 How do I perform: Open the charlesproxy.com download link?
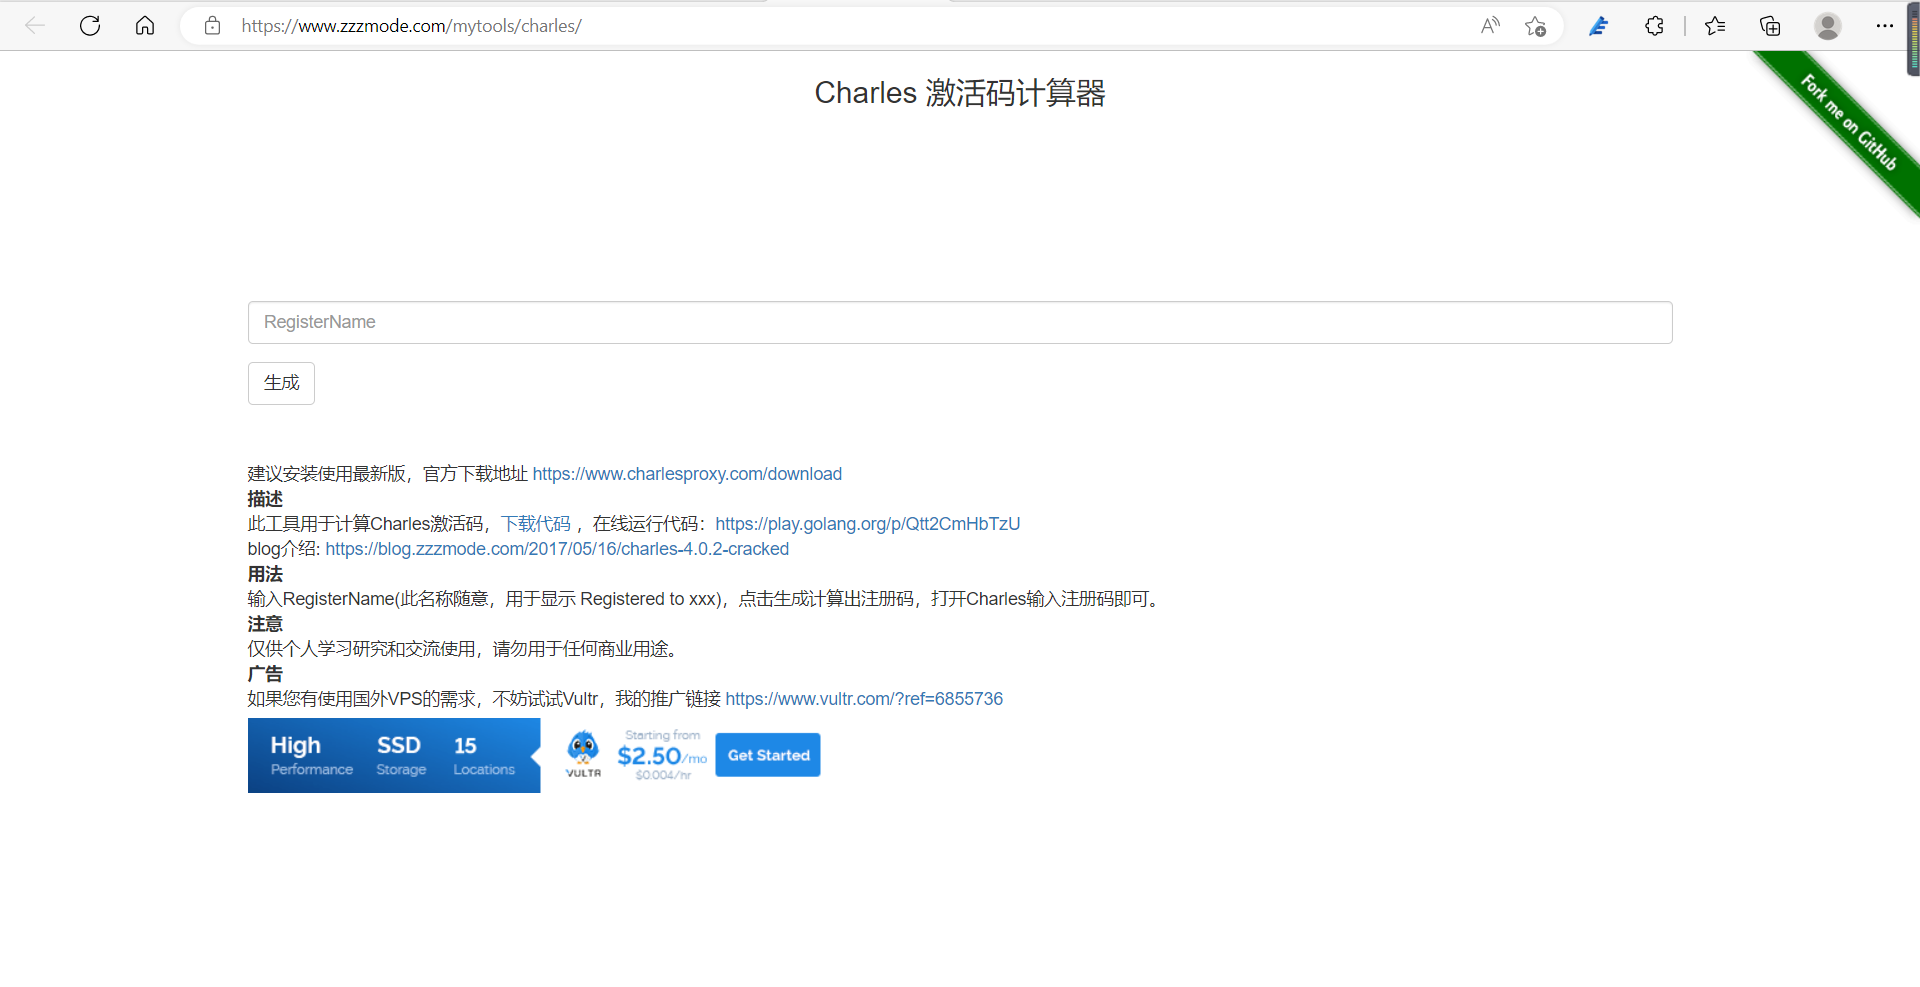[687, 474]
